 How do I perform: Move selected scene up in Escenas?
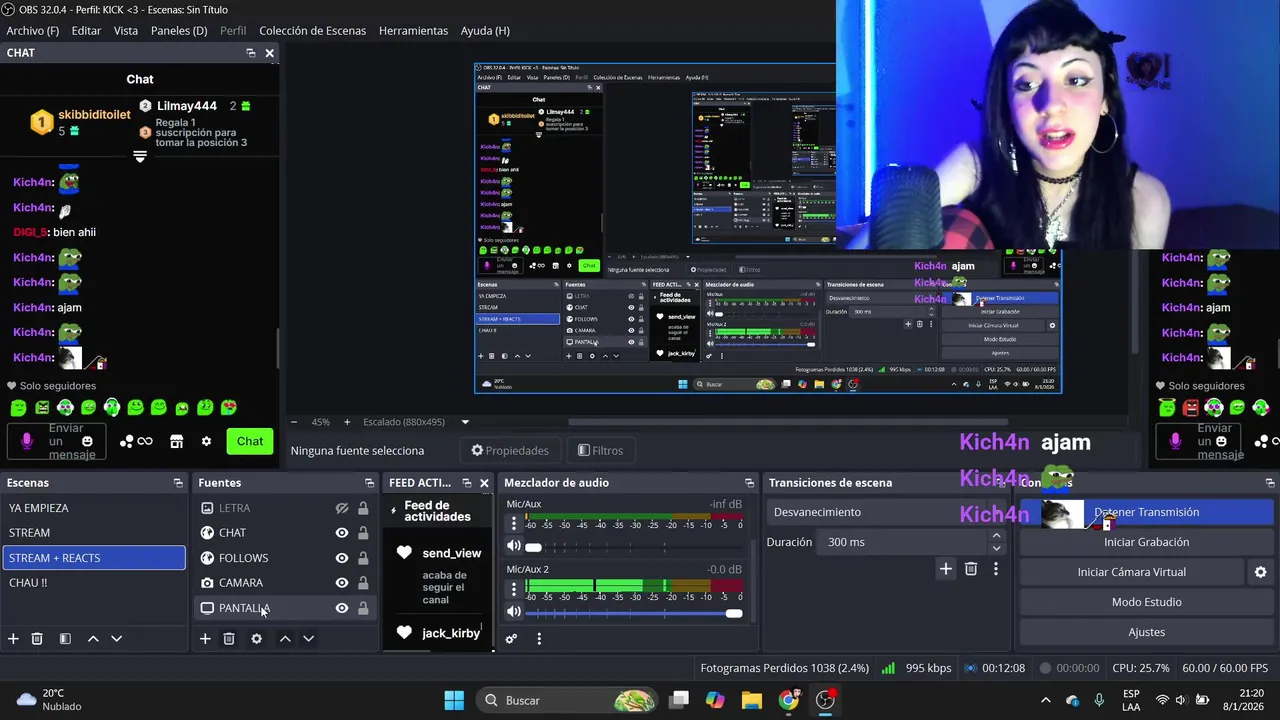pyautogui.click(x=93, y=638)
